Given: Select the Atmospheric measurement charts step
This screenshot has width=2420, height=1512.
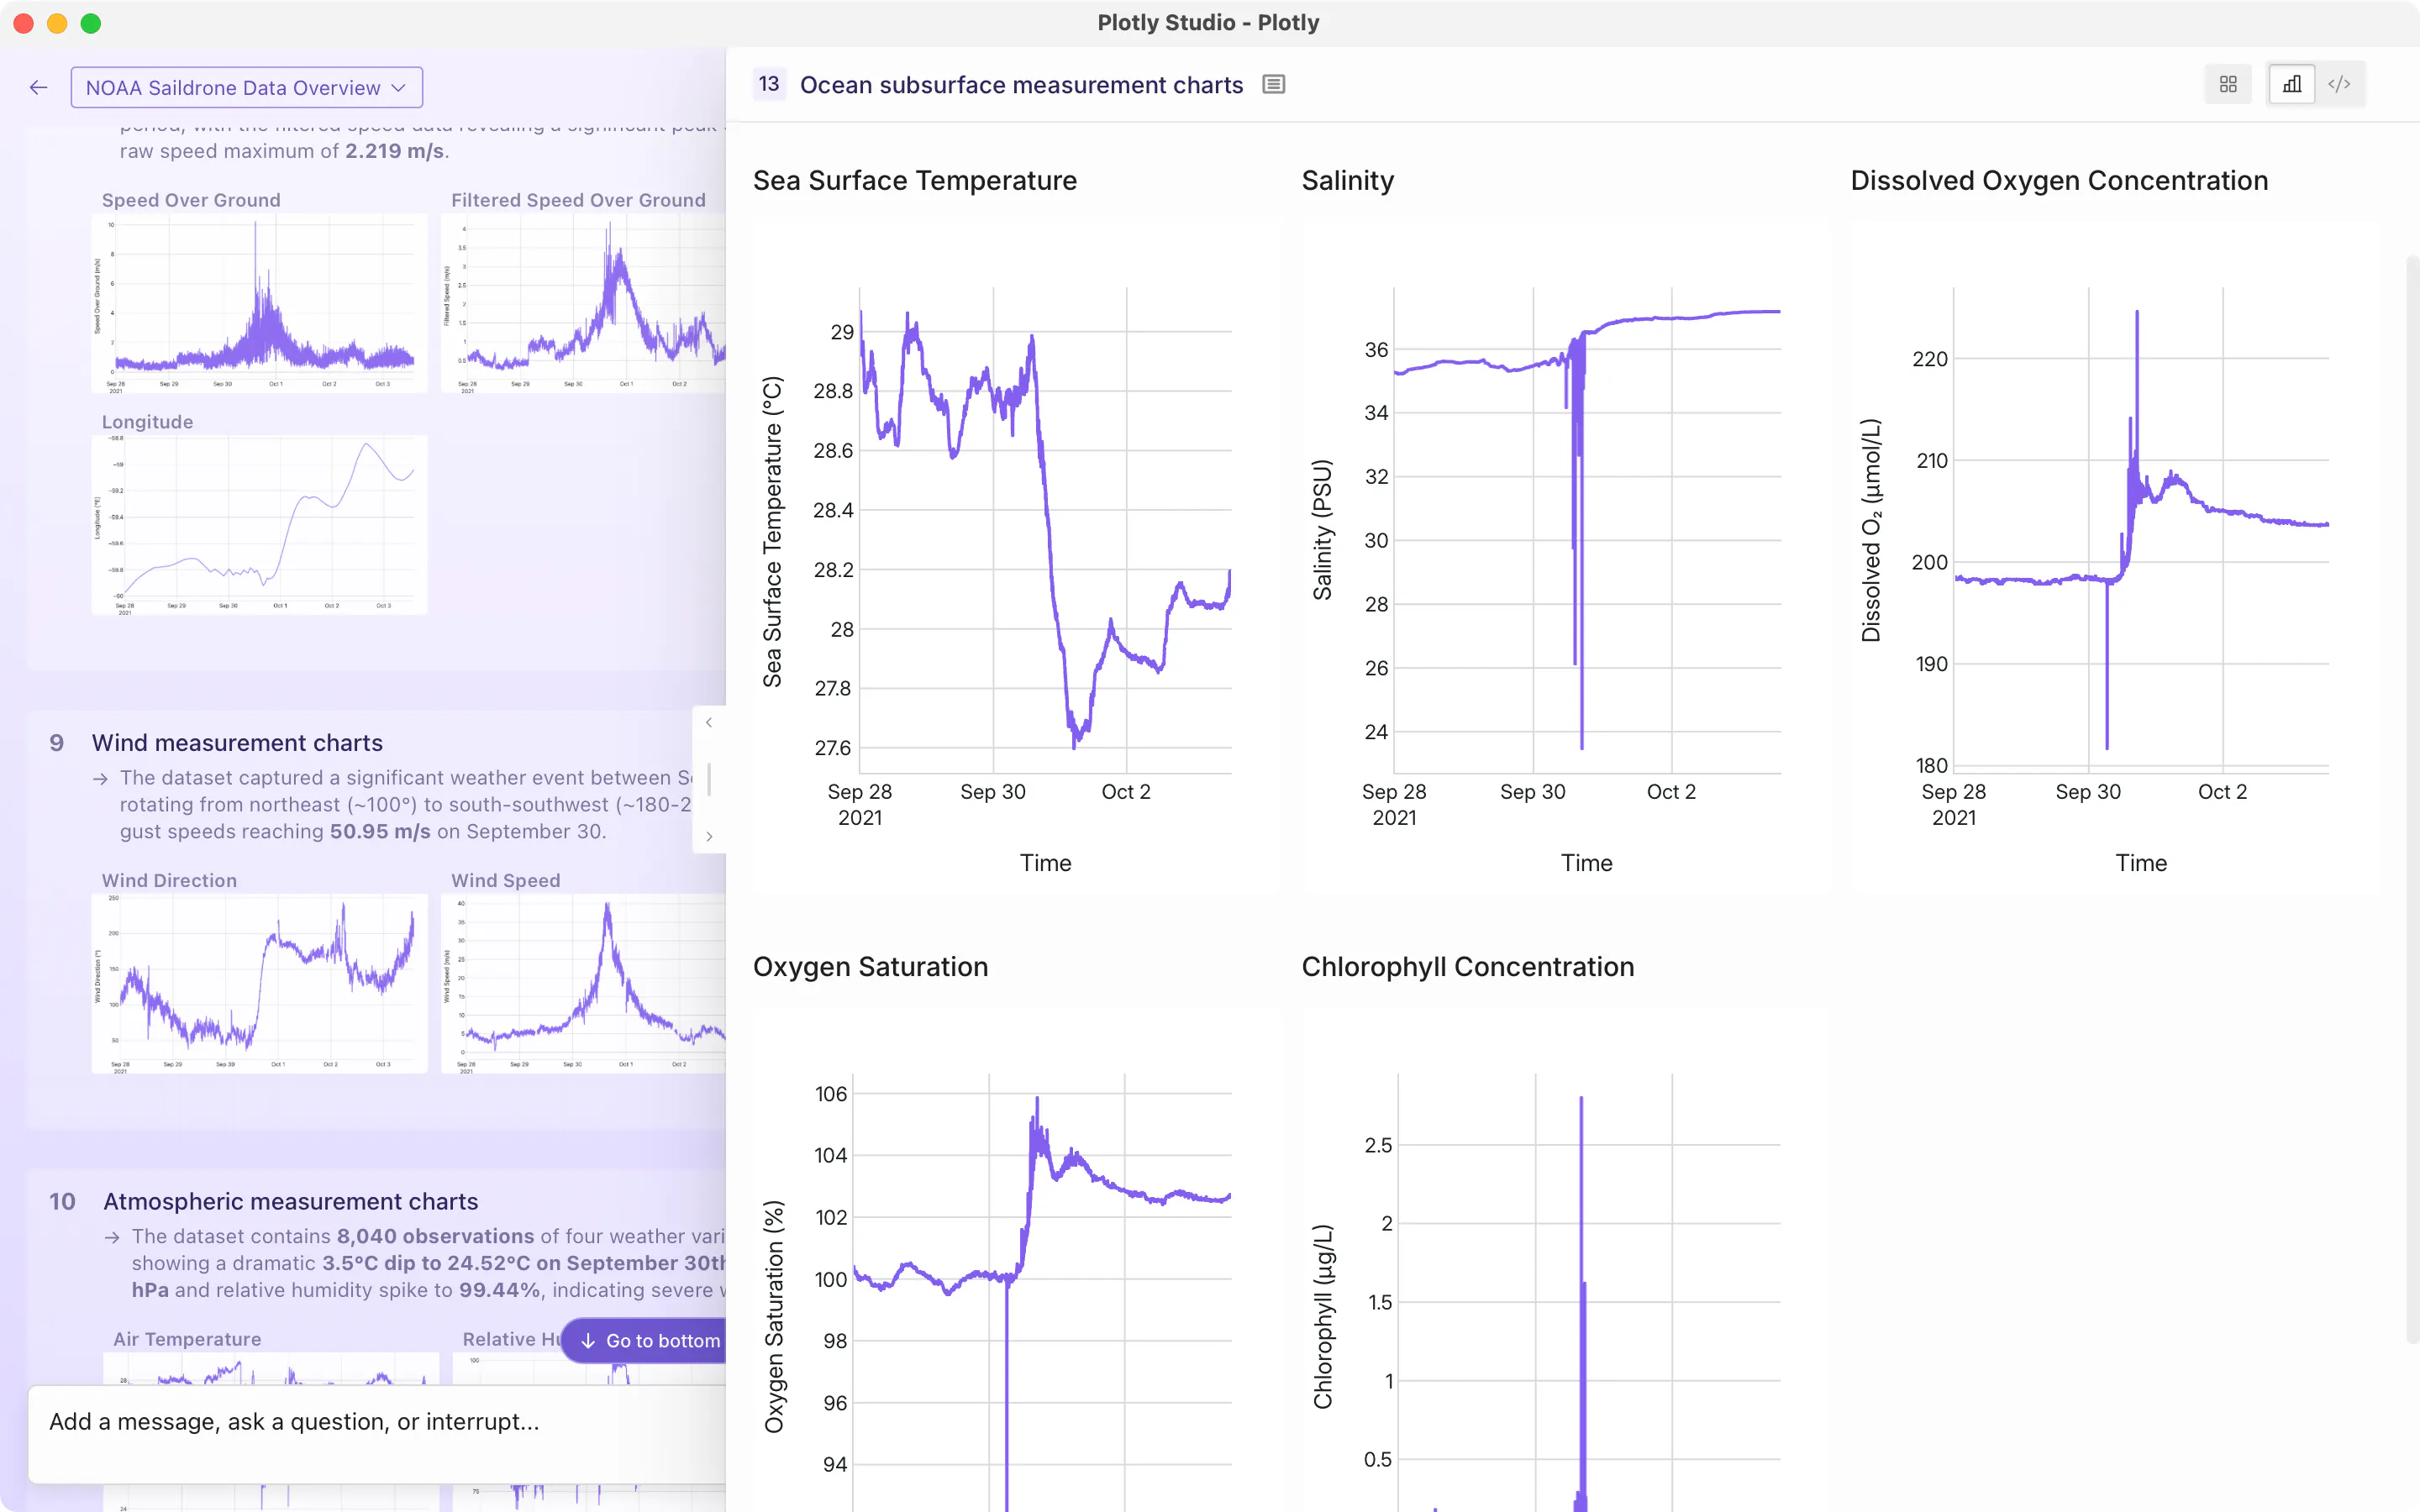Looking at the screenshot, I should pyautogui.click(x=291, y=1201).
